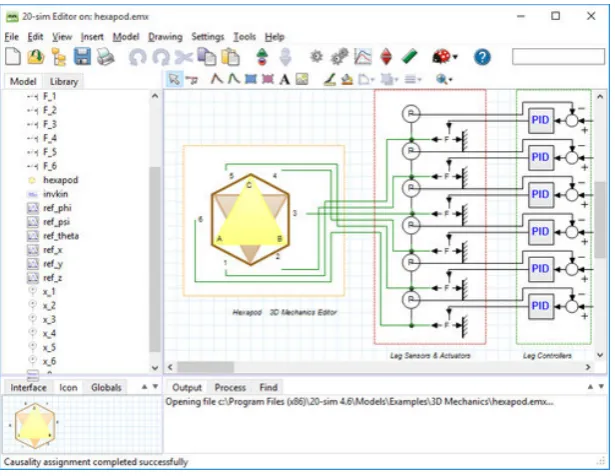Click the Undo arrow icon
Viewport: 615px width, 476px height.
tap(137, 57)
